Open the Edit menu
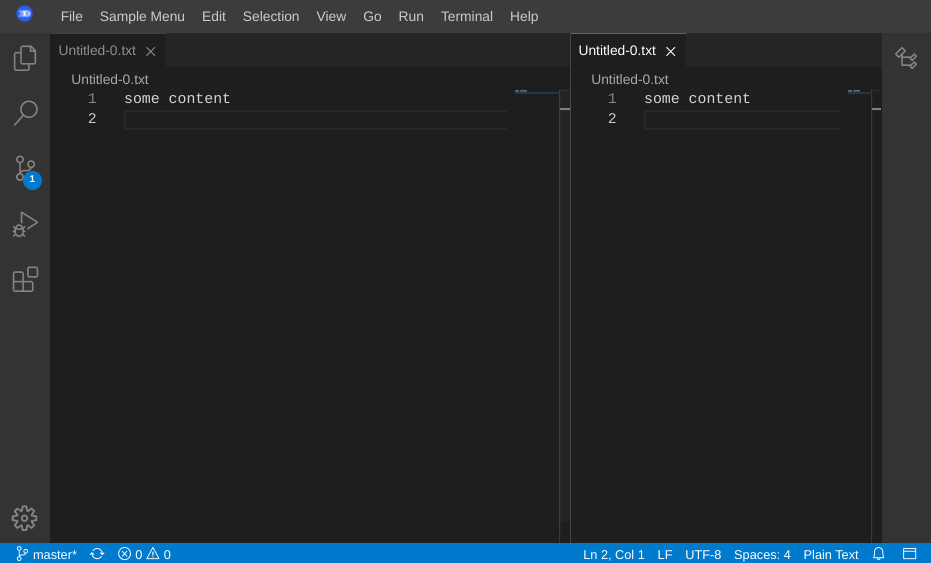Screen dimensions: 931x563 [214, 16]
